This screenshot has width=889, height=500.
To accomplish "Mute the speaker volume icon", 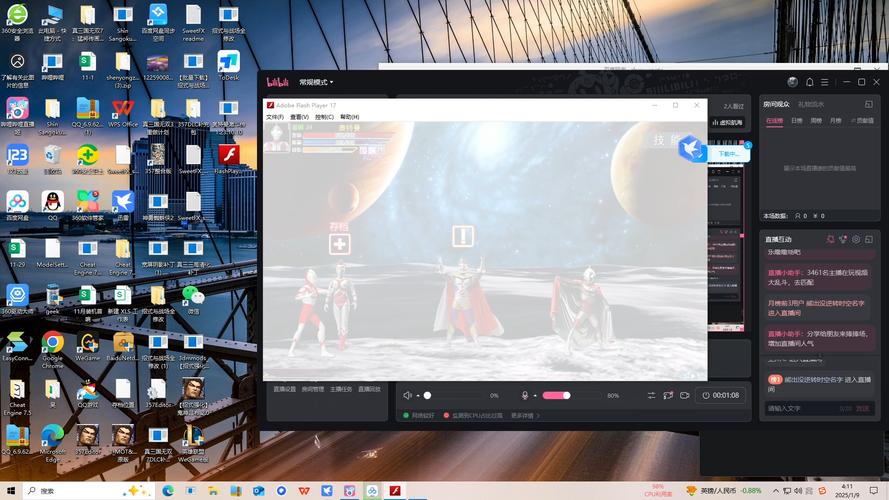I will pos(407,395).
